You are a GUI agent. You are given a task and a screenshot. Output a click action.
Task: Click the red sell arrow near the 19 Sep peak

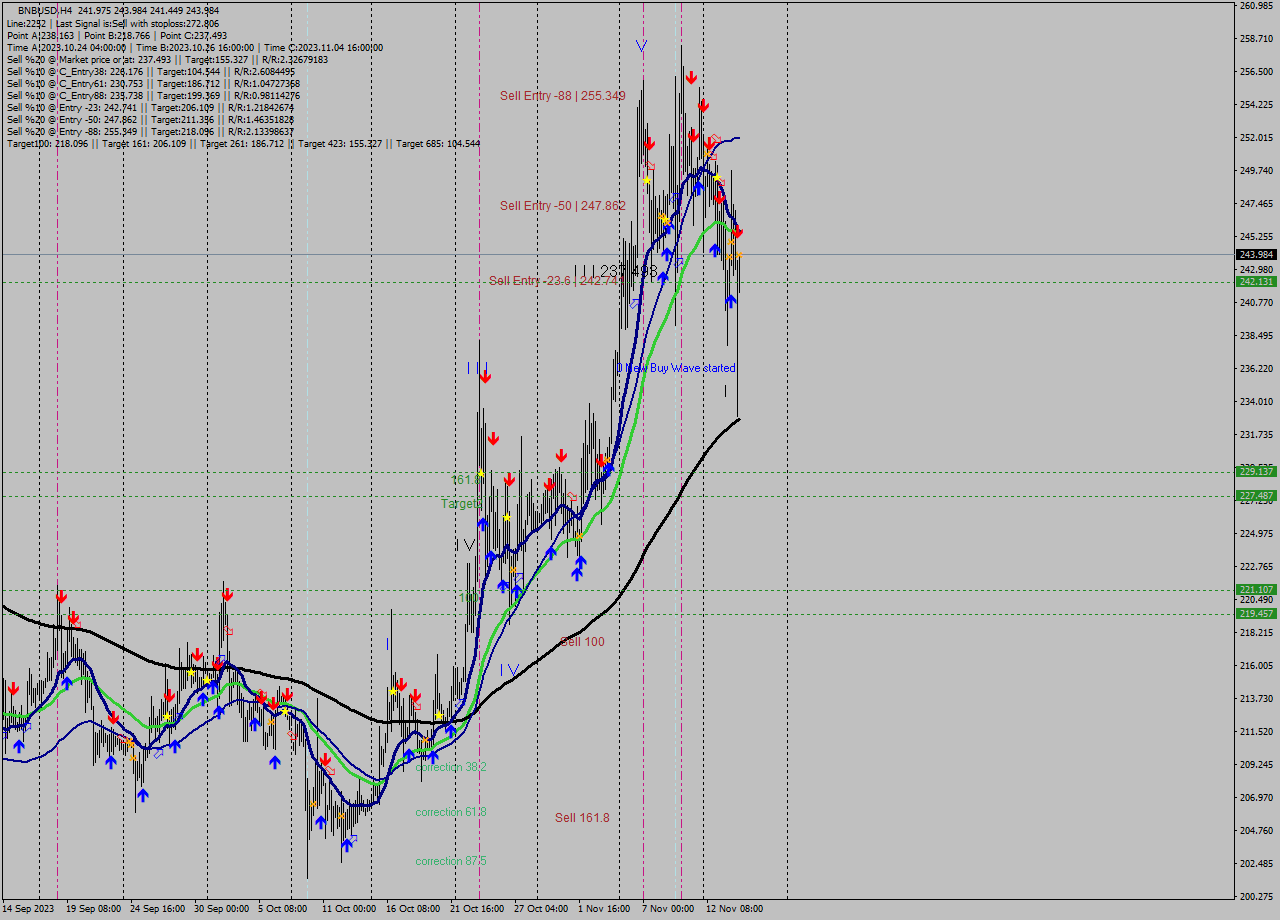coord(61,598)
